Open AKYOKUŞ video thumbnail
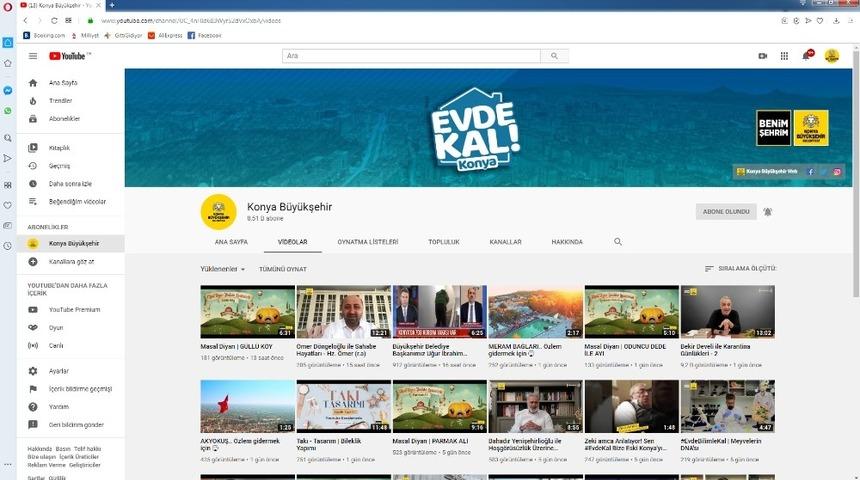The image size is (860, 480). coord(247,406)
